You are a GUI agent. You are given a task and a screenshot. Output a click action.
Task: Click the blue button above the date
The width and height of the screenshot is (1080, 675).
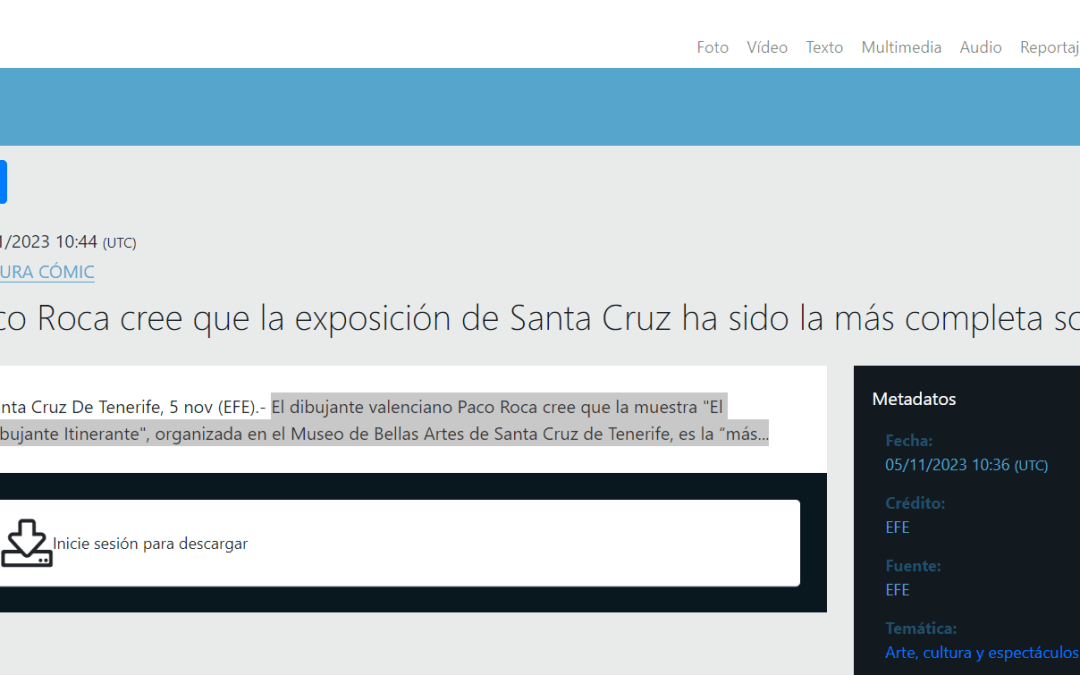(x=3, y=182)
